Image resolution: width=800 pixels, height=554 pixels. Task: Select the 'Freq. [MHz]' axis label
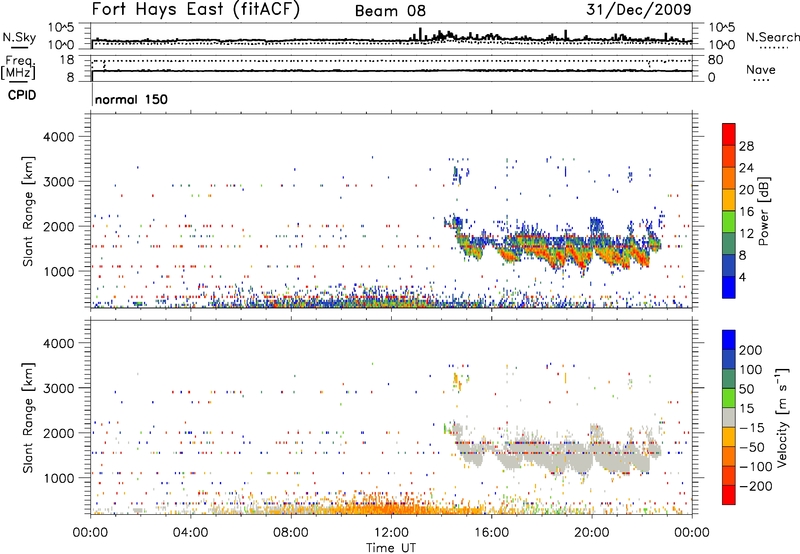point(19,68)
